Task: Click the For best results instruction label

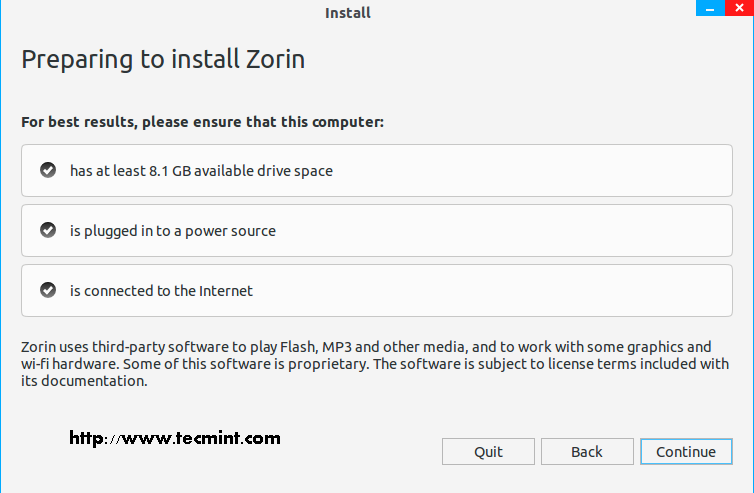Action: (x=202, y=122)
